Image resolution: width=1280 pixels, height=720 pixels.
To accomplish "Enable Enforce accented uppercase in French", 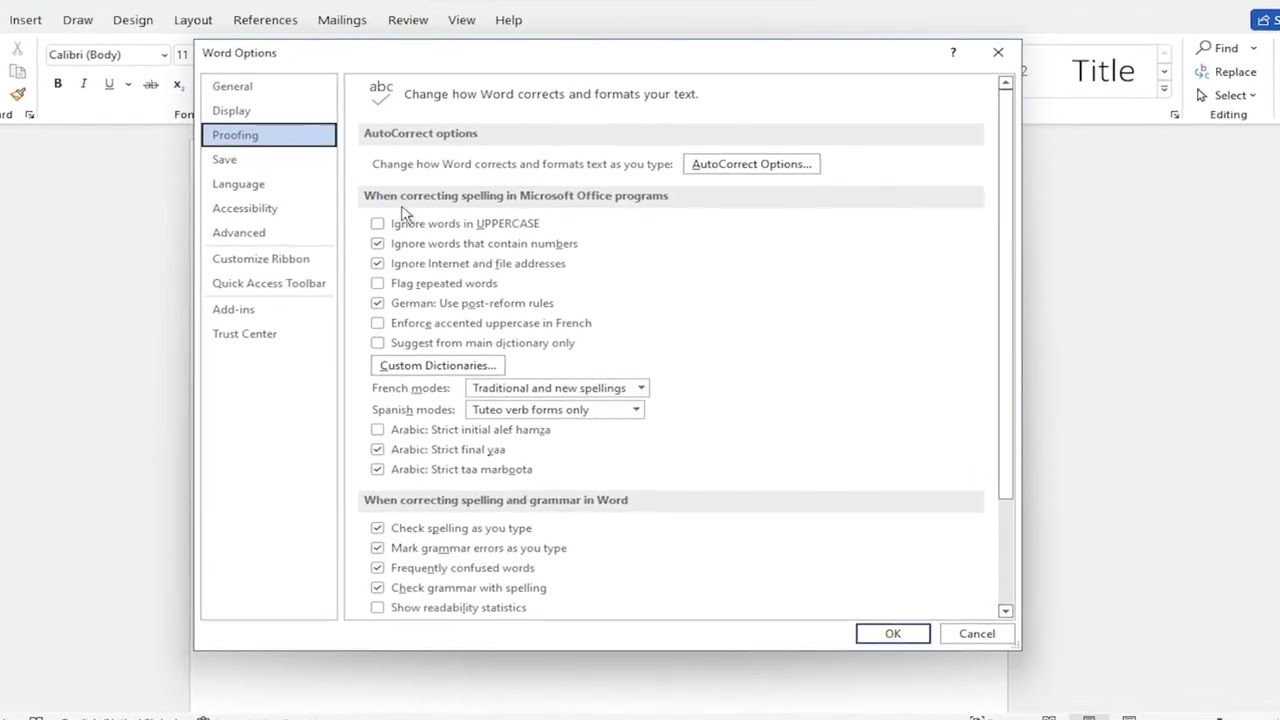I will (x=377, y=323).
